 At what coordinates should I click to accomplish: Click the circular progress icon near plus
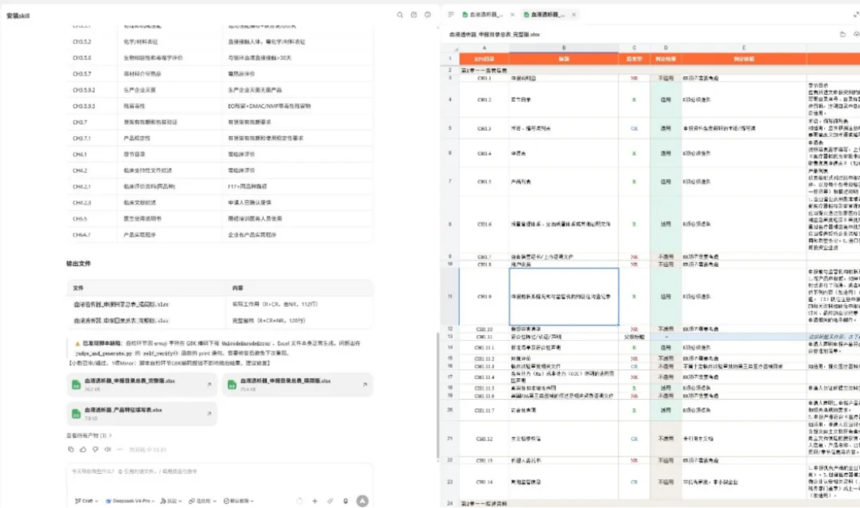point(299,501)
